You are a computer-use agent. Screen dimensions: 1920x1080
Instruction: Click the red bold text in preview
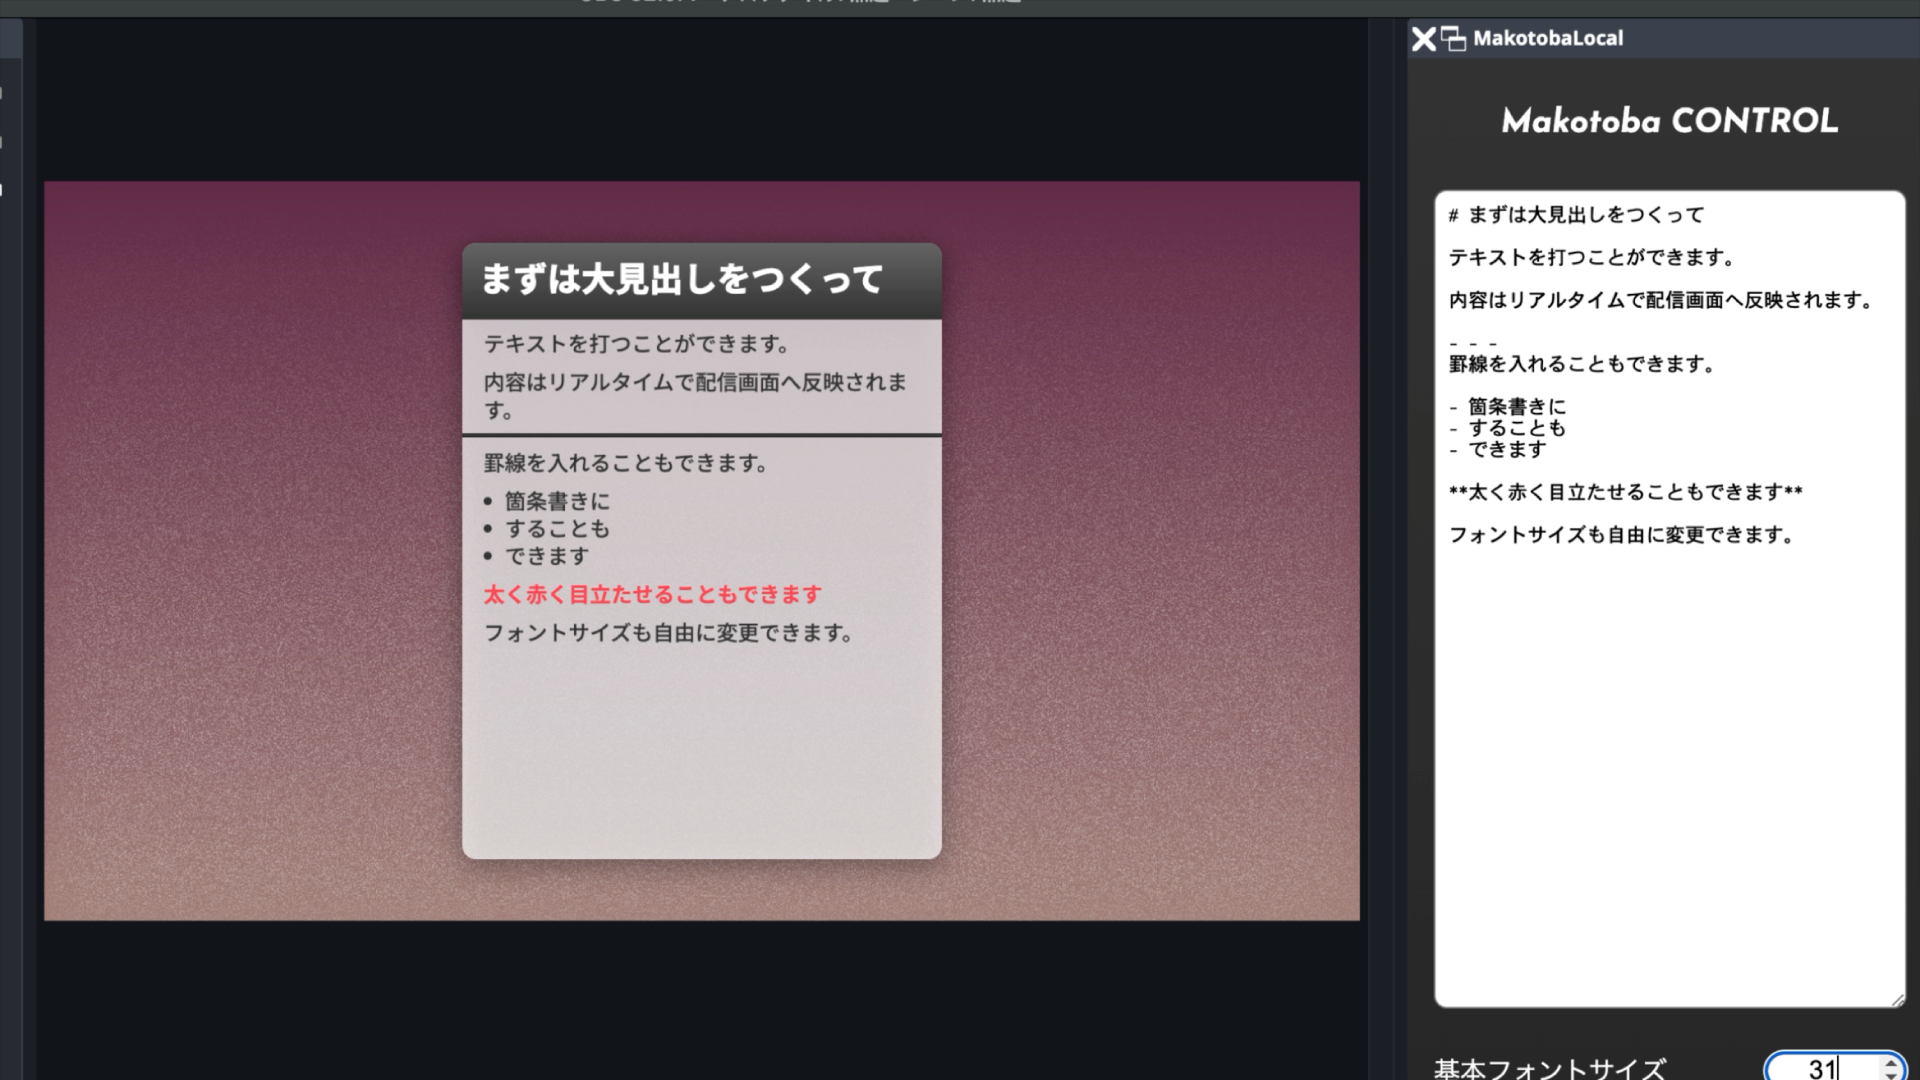653,595
